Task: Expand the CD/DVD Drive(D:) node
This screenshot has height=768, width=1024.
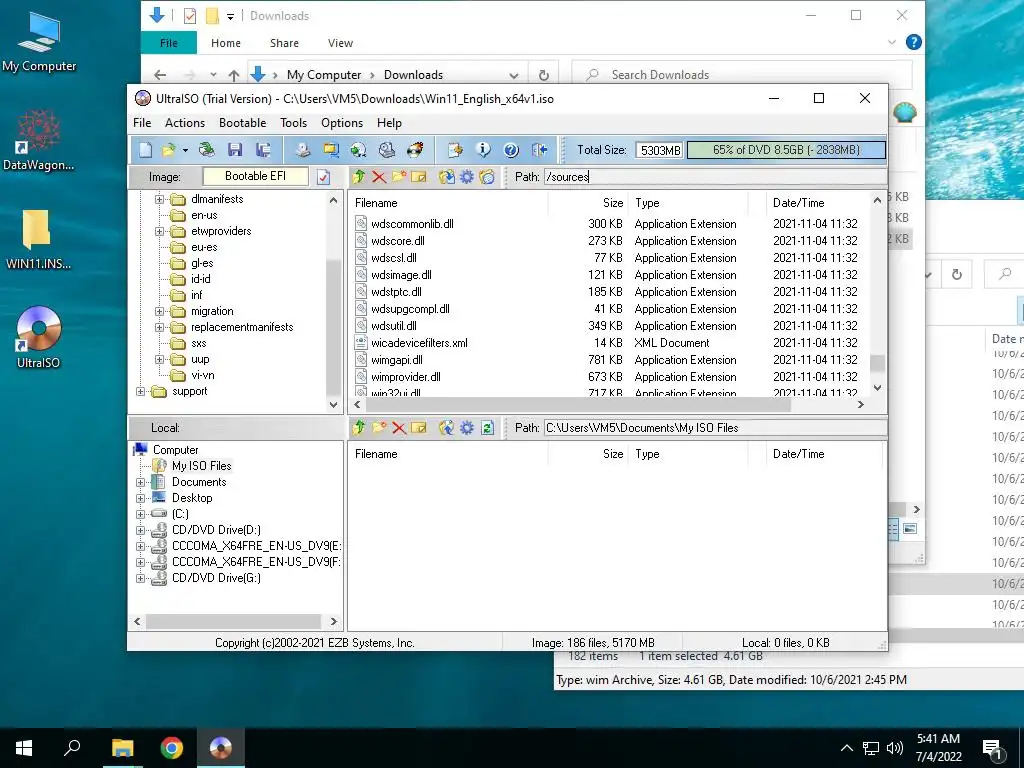Action: tap(140, 530)
